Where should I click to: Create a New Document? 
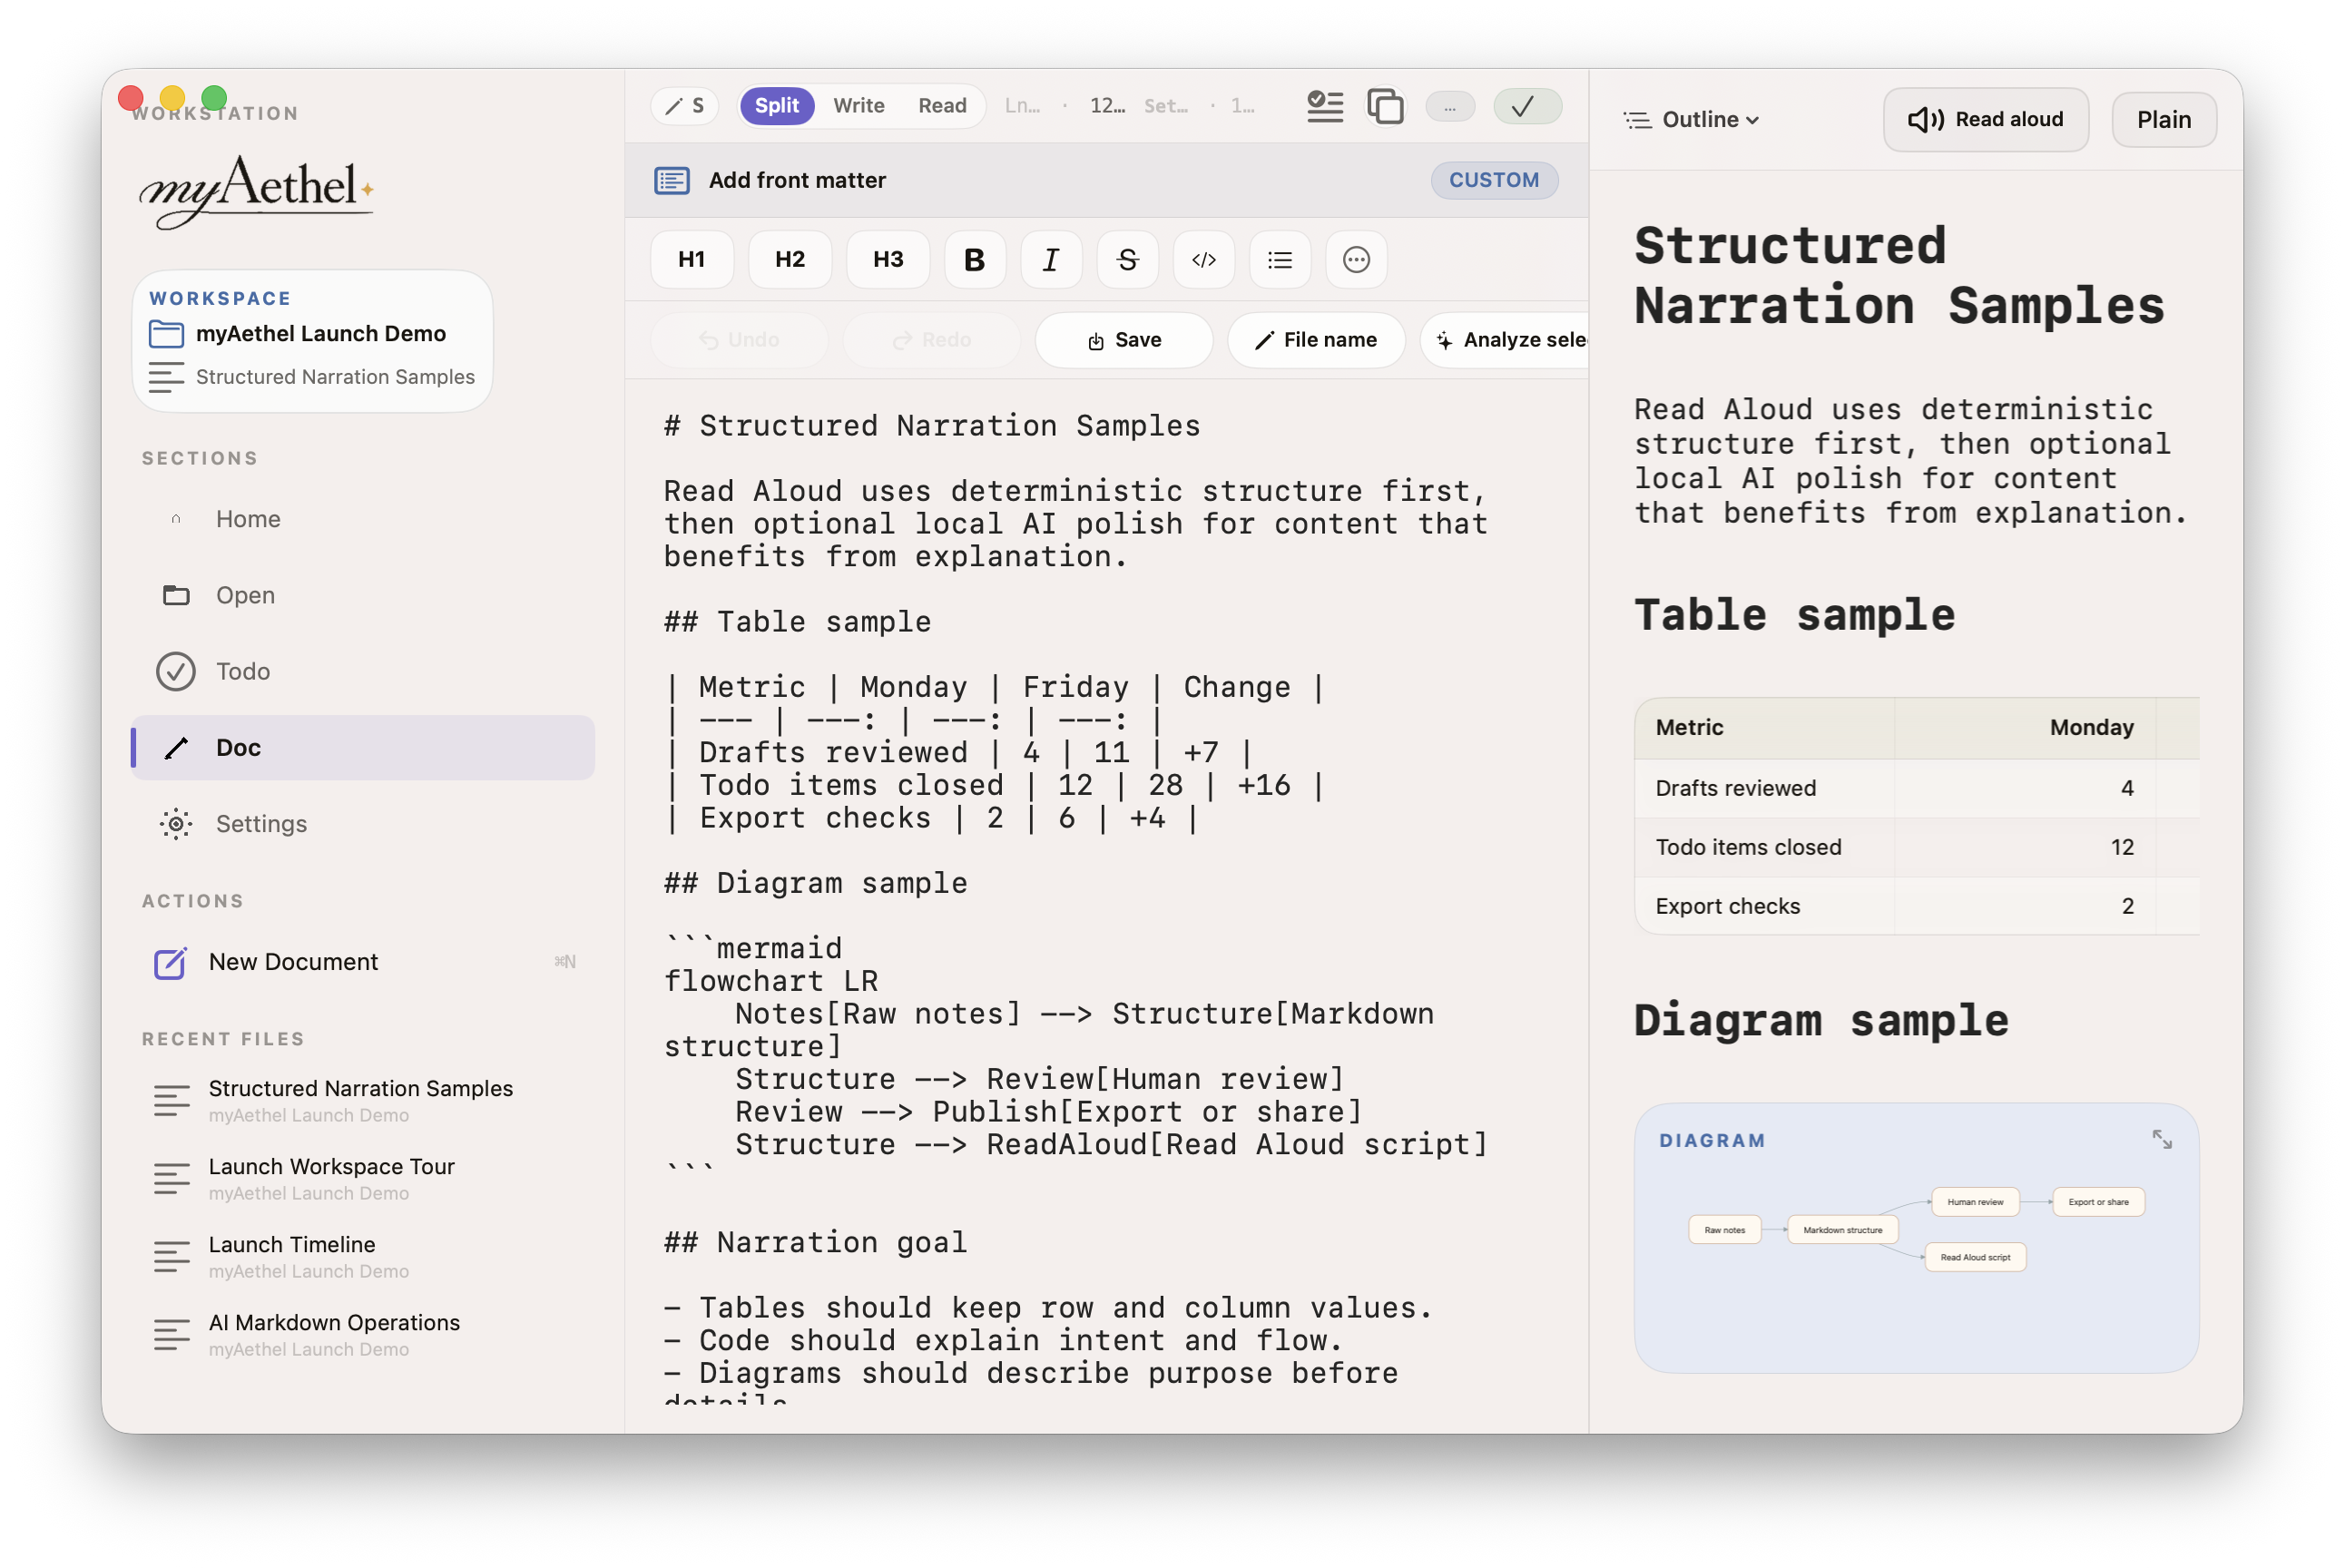362,961
